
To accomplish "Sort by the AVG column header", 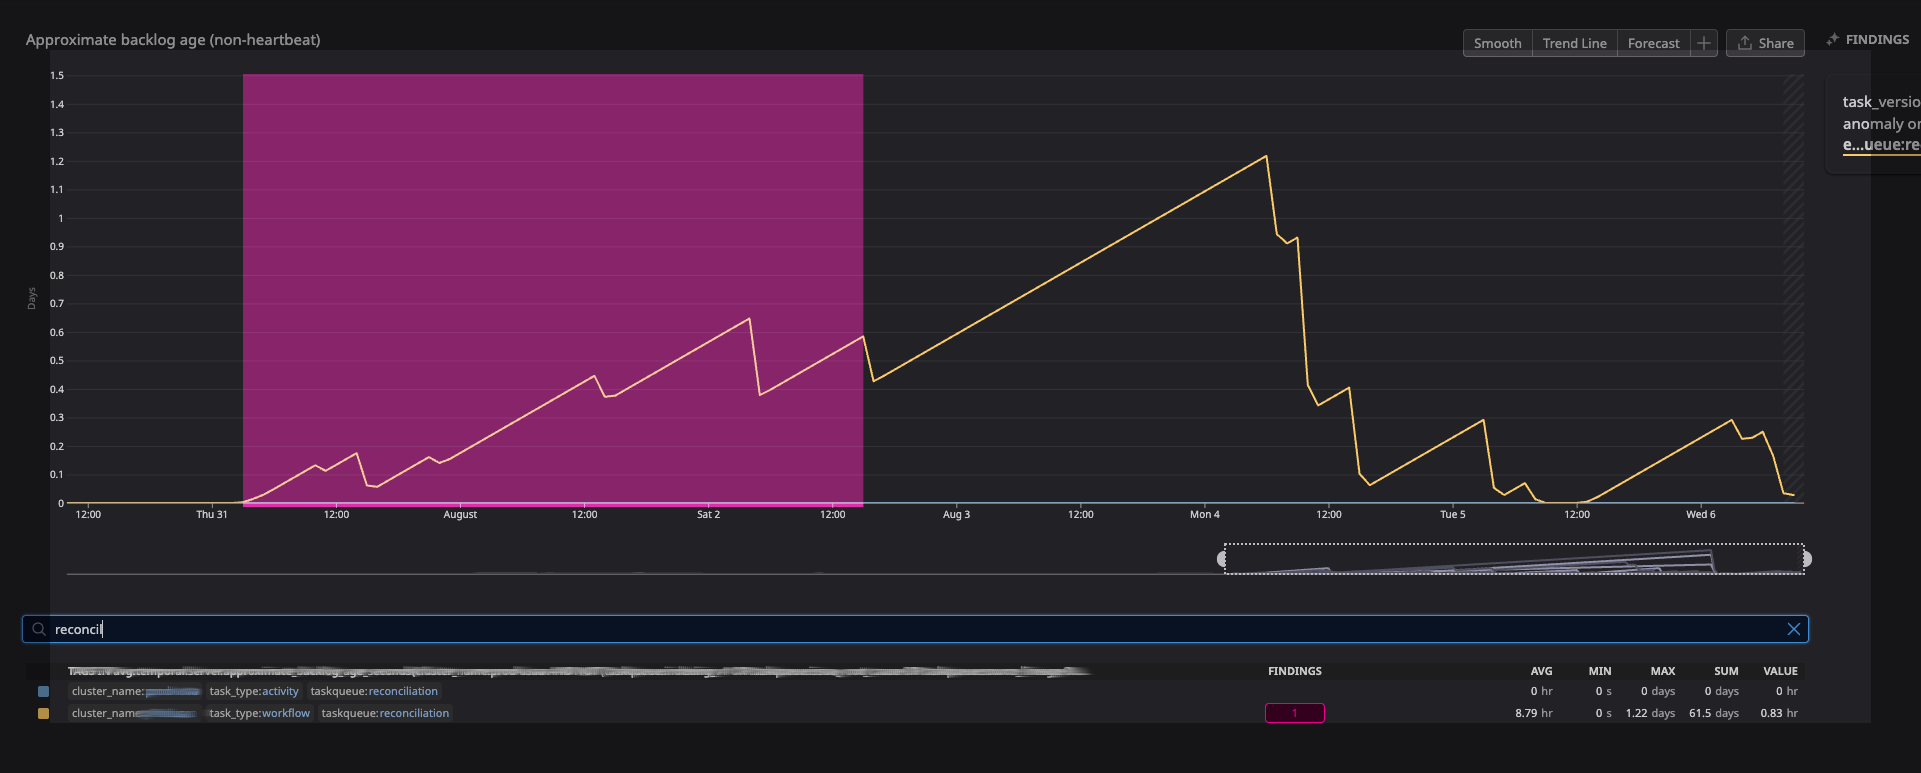I will (1541, 671).
